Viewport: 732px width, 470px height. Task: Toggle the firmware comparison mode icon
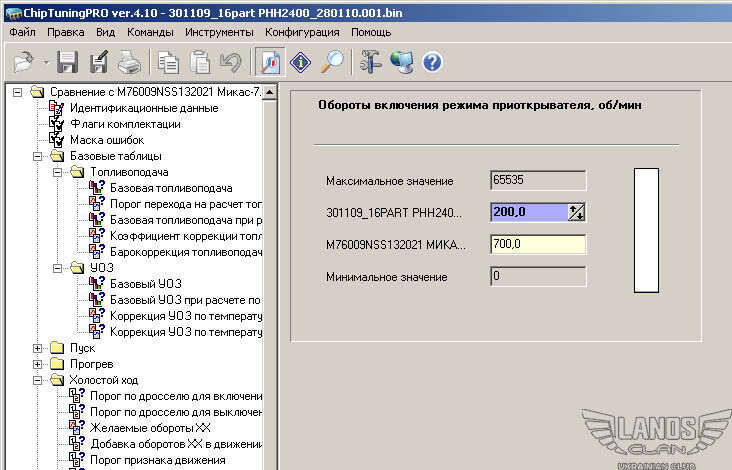[270, 62]
